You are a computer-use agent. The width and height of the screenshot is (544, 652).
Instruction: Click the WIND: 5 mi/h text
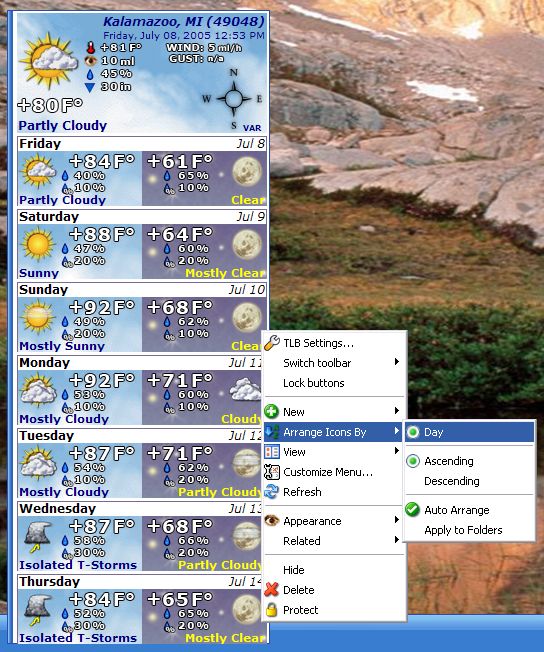pyautogui.click(x=204, y=48)
